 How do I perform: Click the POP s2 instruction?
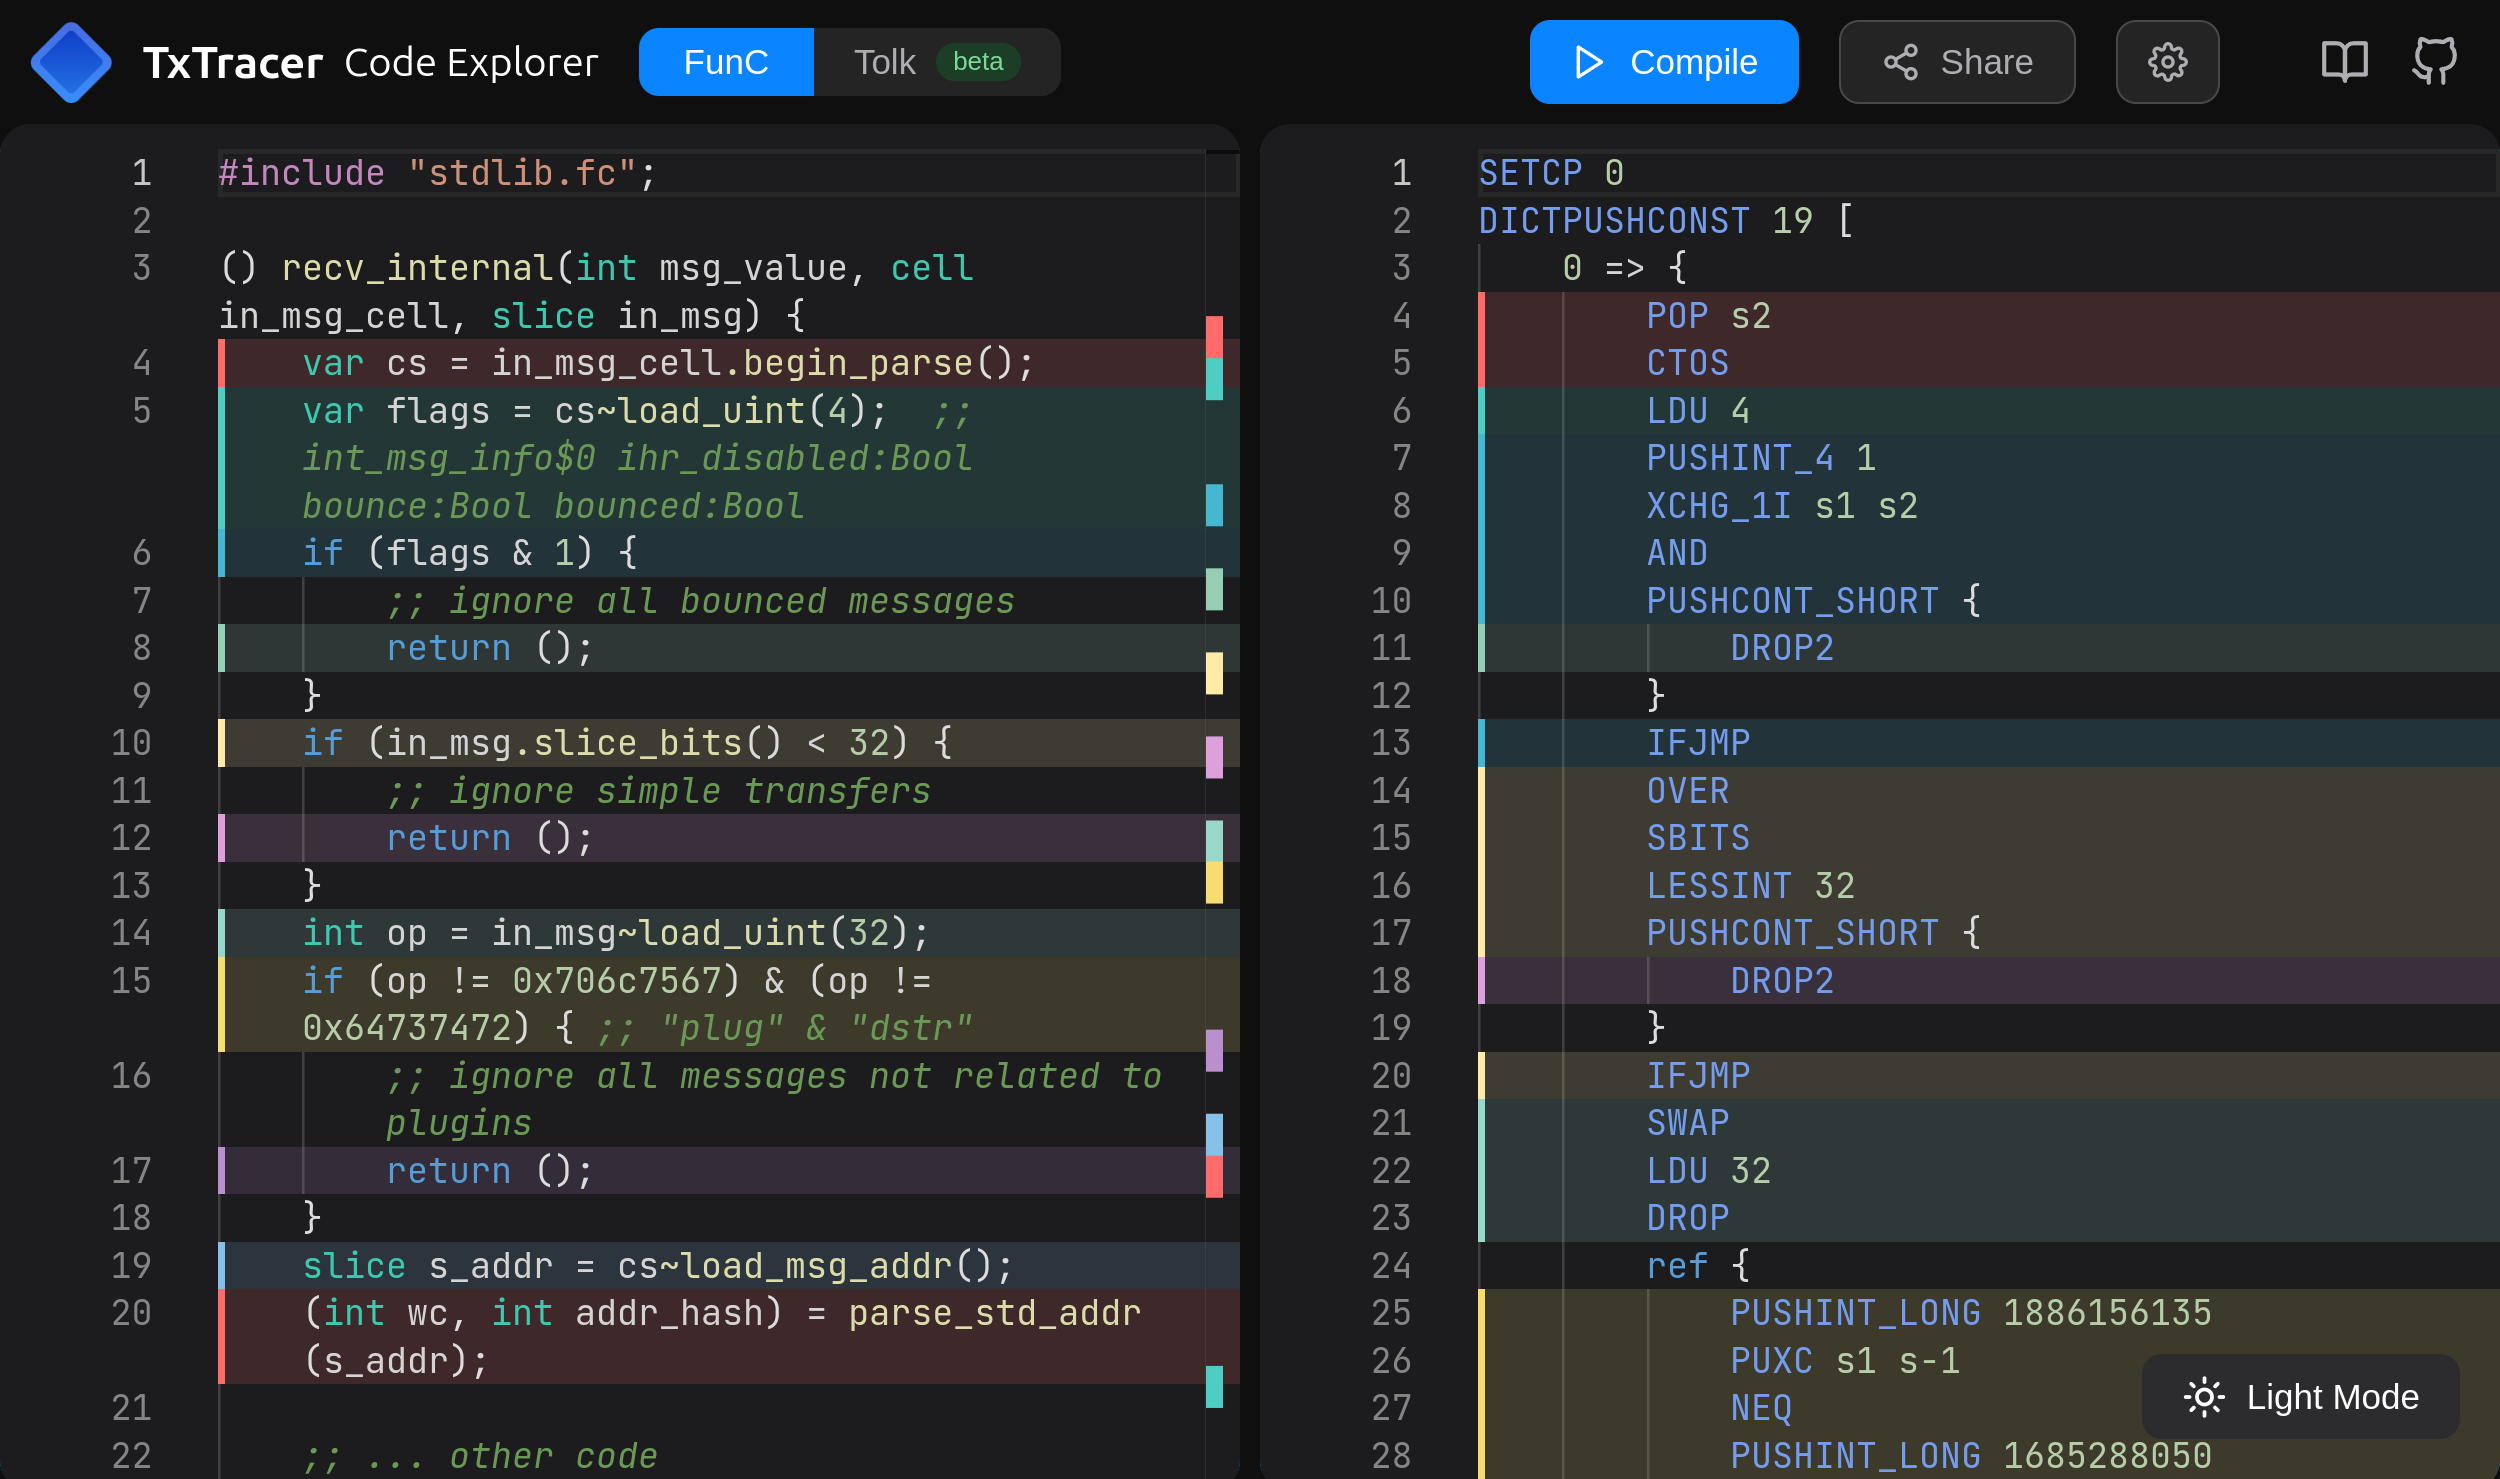1709,316
